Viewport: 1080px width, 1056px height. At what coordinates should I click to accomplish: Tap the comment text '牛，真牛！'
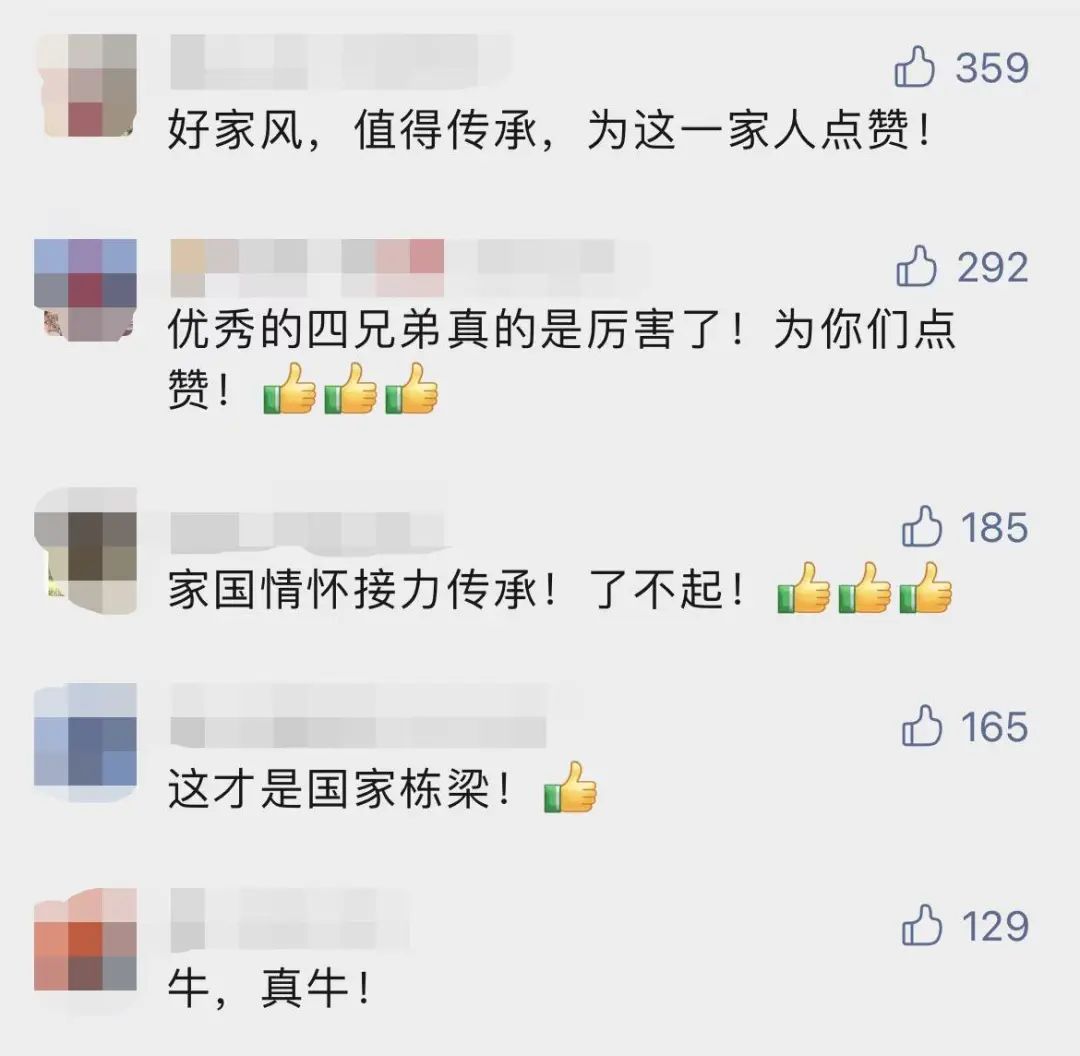coord(270,988)
